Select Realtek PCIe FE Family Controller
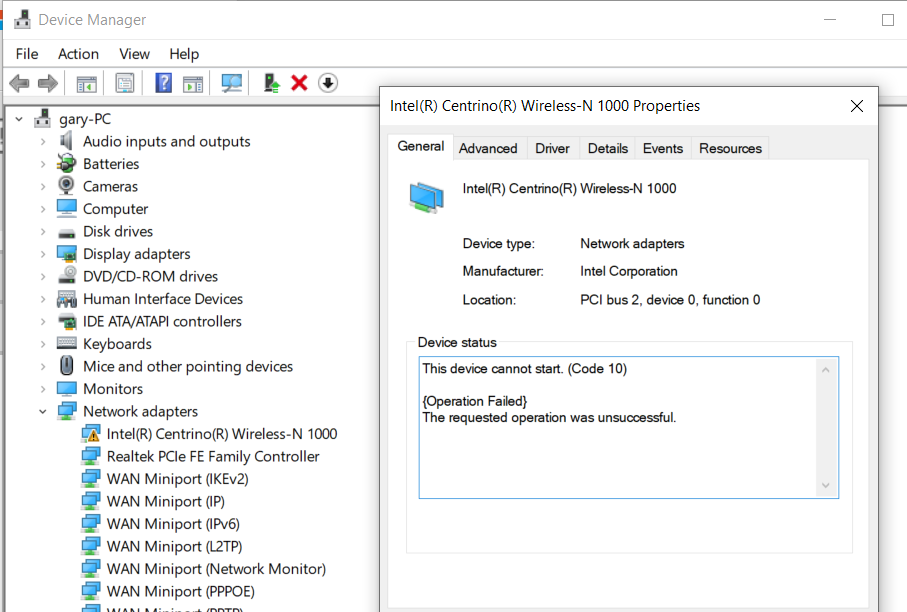 tap(213, 456)
